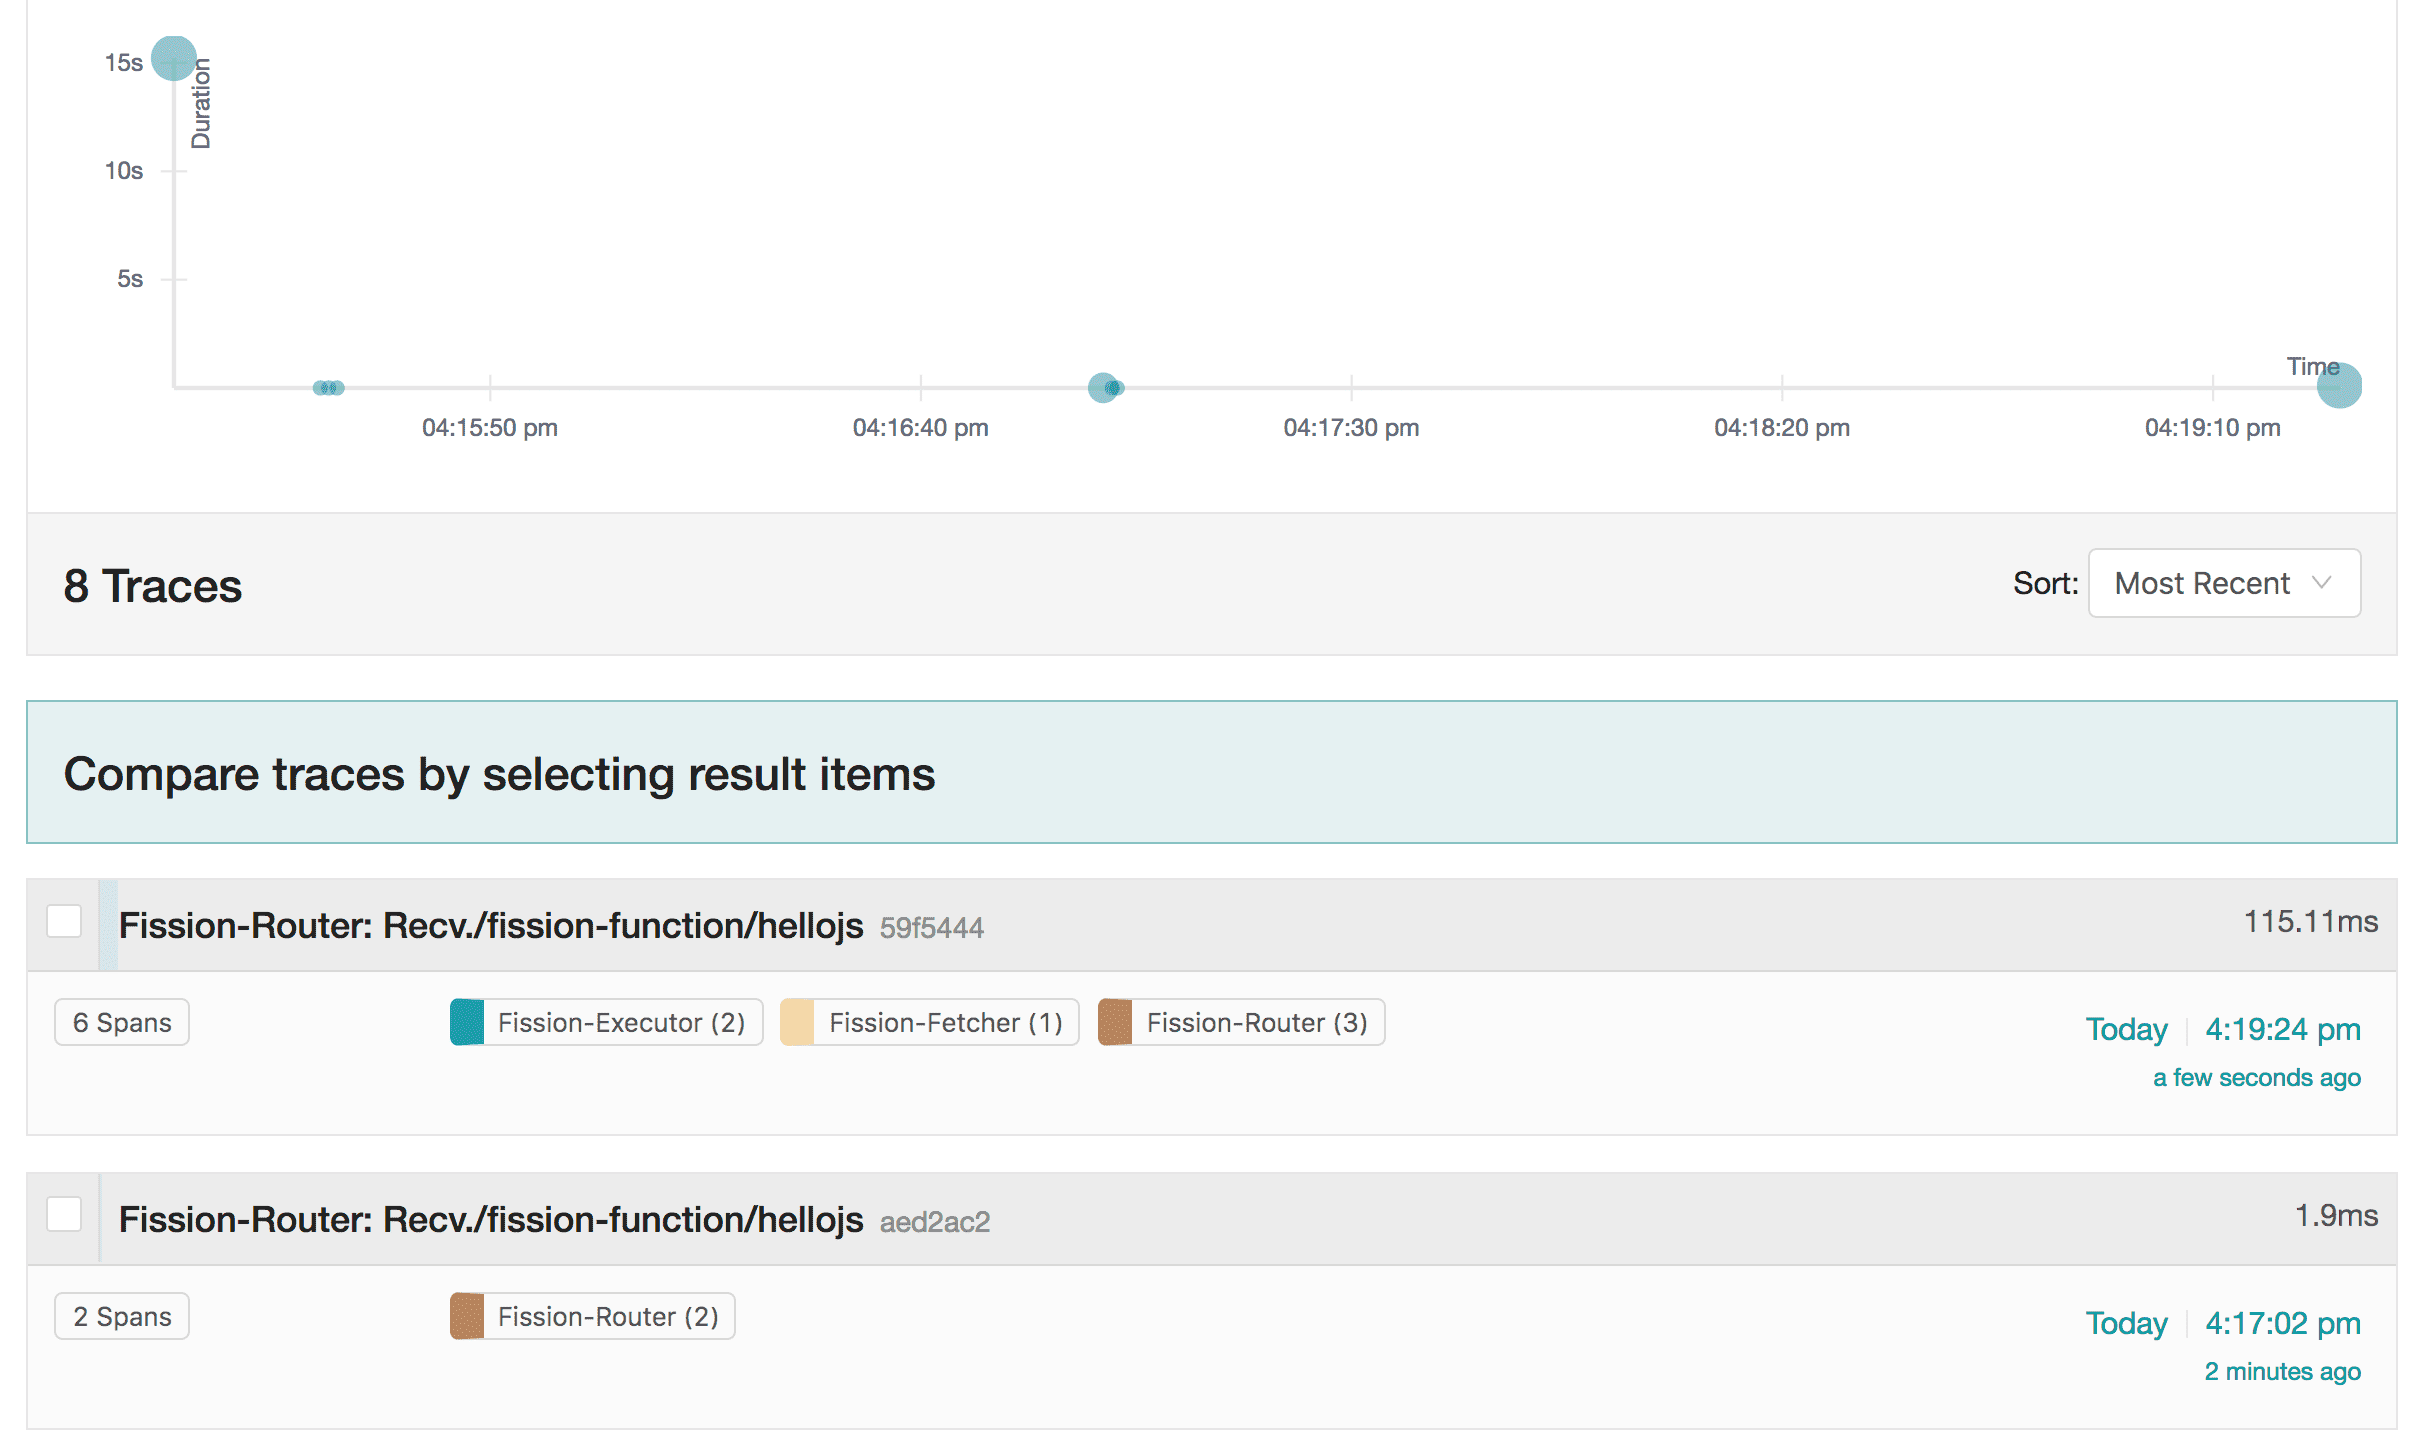Click the Fission-Fetcher (1) service tag
Viewport: 2422px width, 1444px height.
[x=944, y=1022]
